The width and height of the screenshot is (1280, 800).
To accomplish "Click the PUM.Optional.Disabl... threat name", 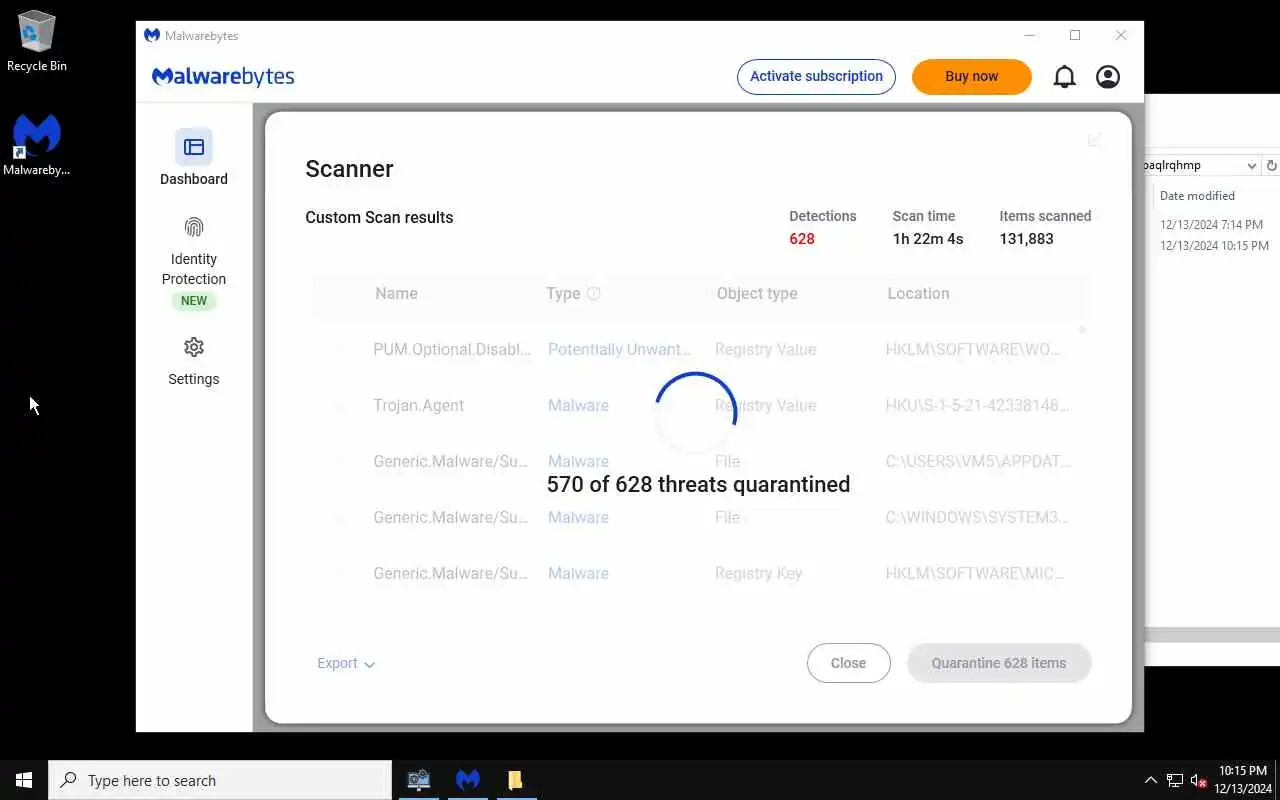I will [453, 349].
